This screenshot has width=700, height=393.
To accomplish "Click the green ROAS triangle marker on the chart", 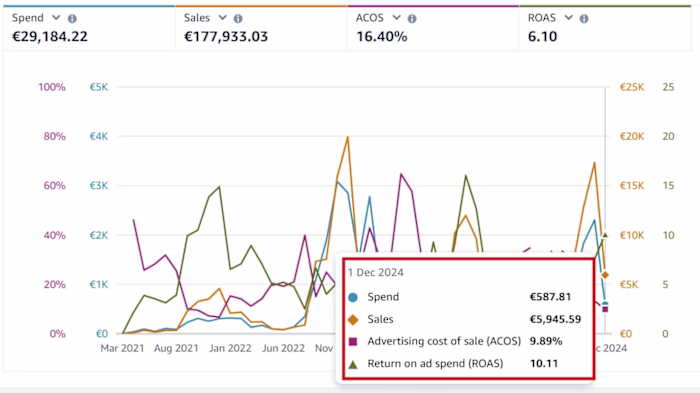I will (605, 234).
